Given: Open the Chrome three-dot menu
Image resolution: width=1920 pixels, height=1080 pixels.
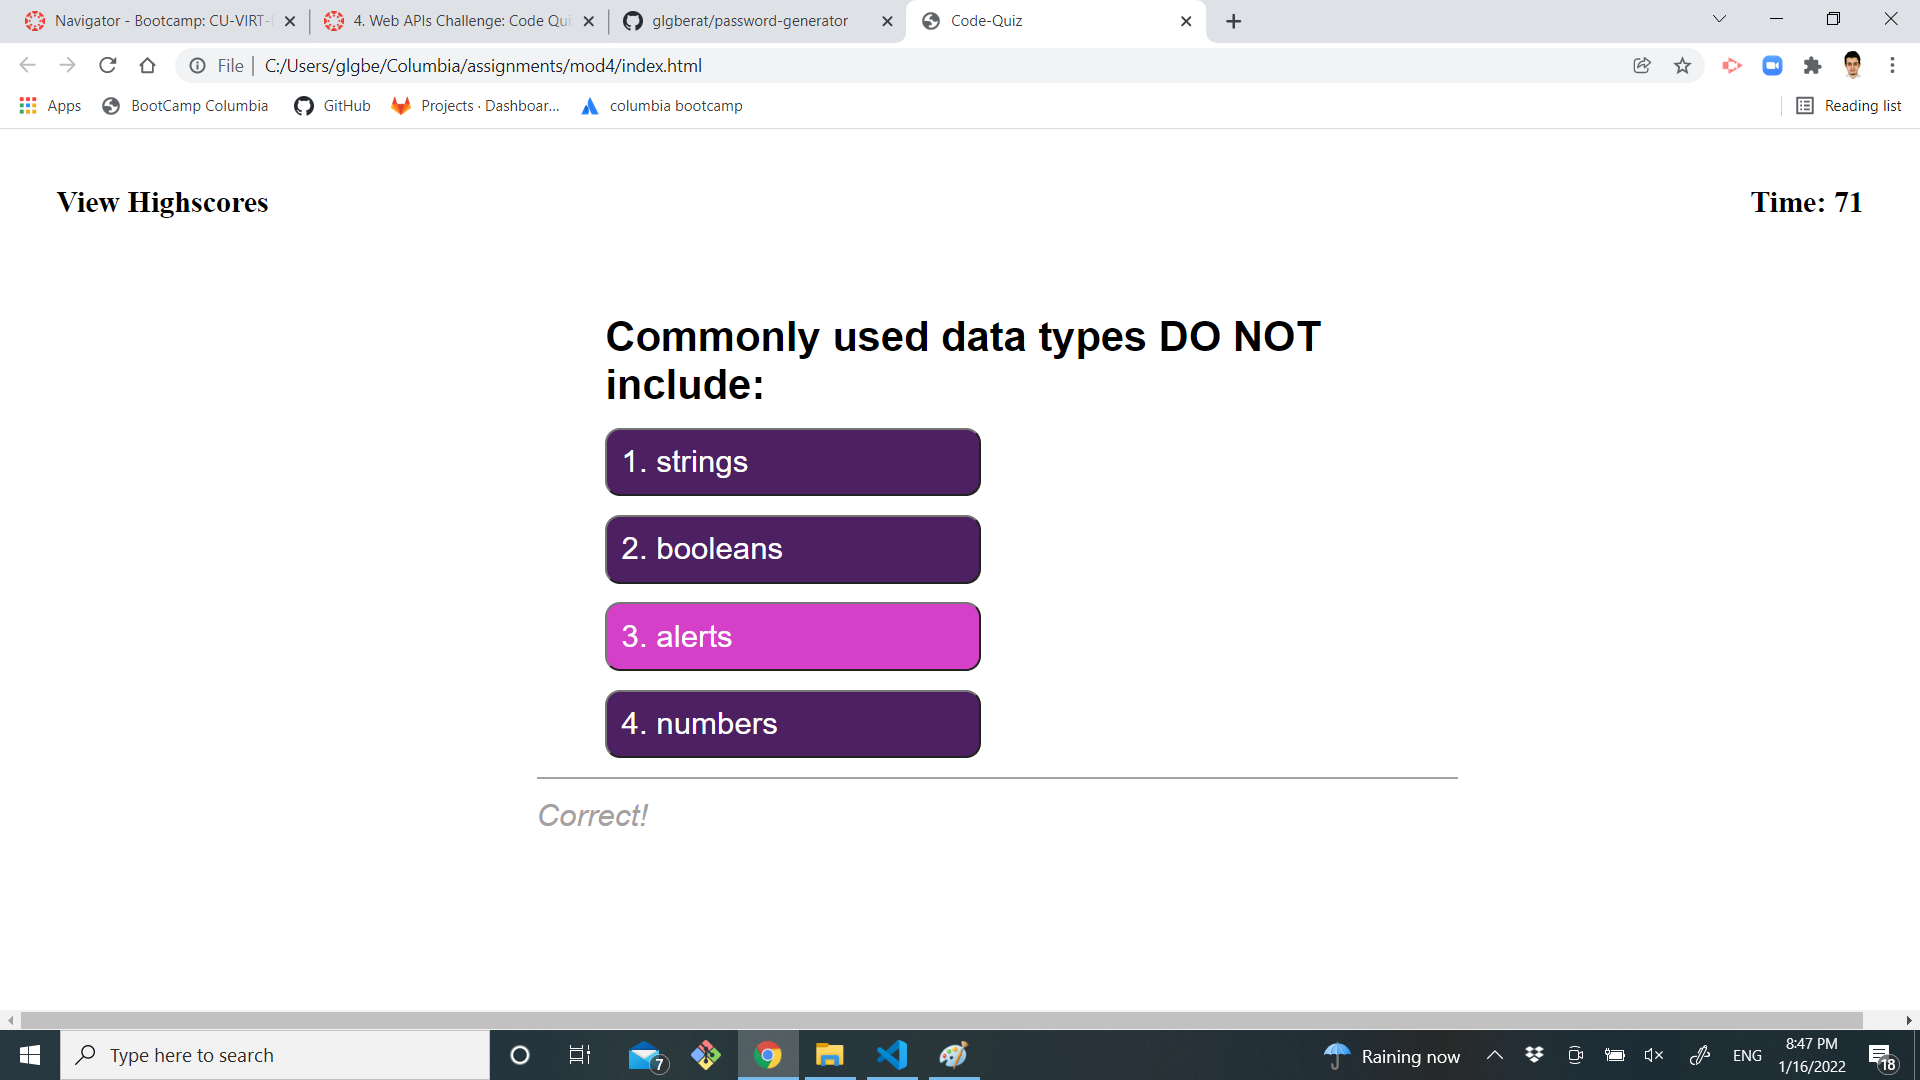Looking at the screenshot, I should [1892, 65].
